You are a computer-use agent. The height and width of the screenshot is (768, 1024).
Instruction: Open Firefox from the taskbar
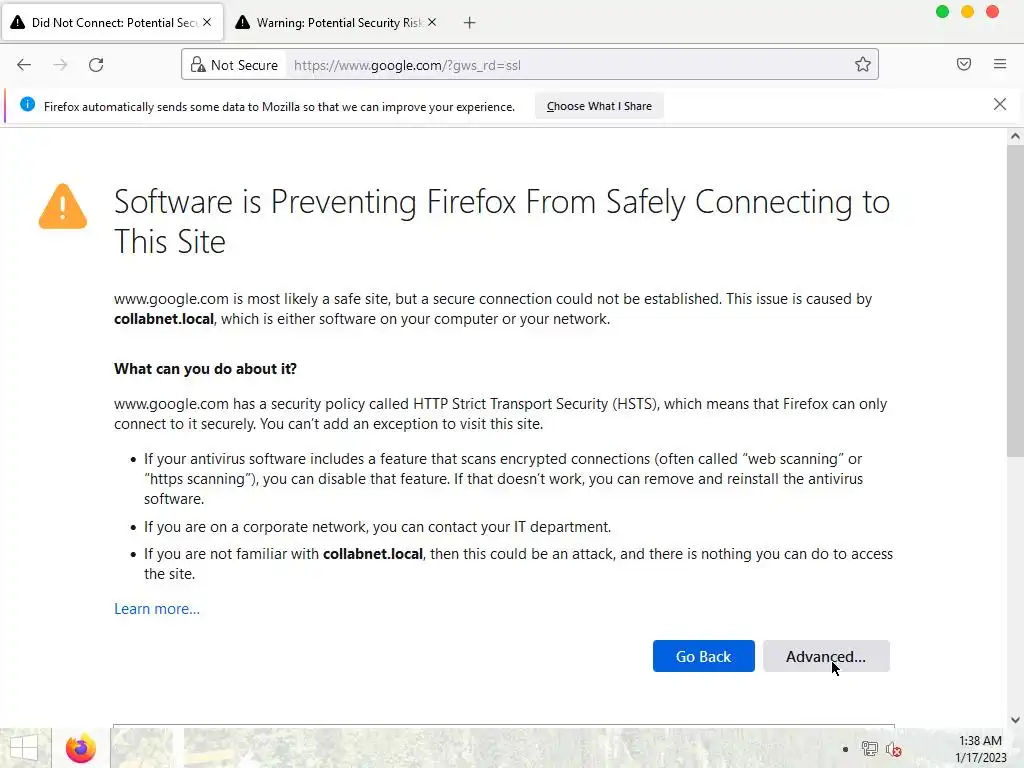(80, 748)
